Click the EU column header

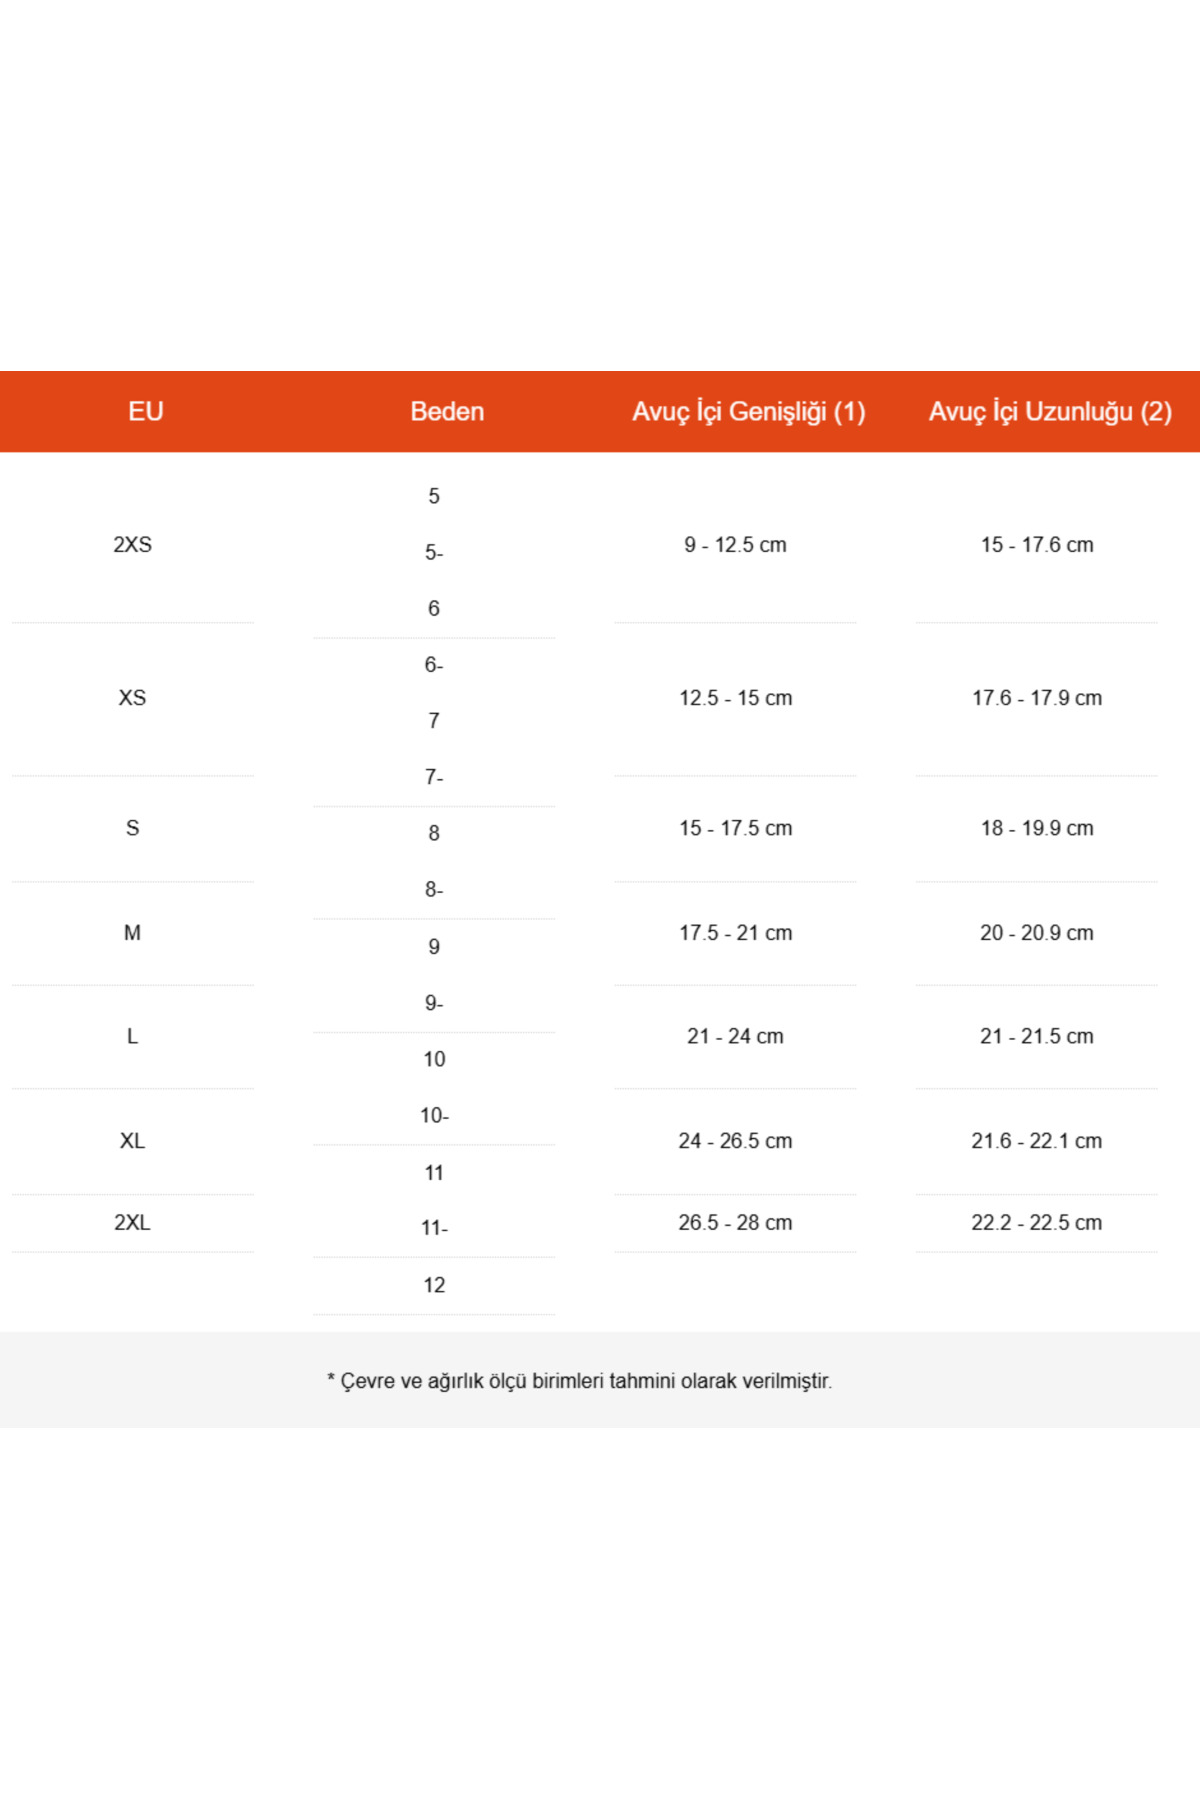tap(146, 411)
